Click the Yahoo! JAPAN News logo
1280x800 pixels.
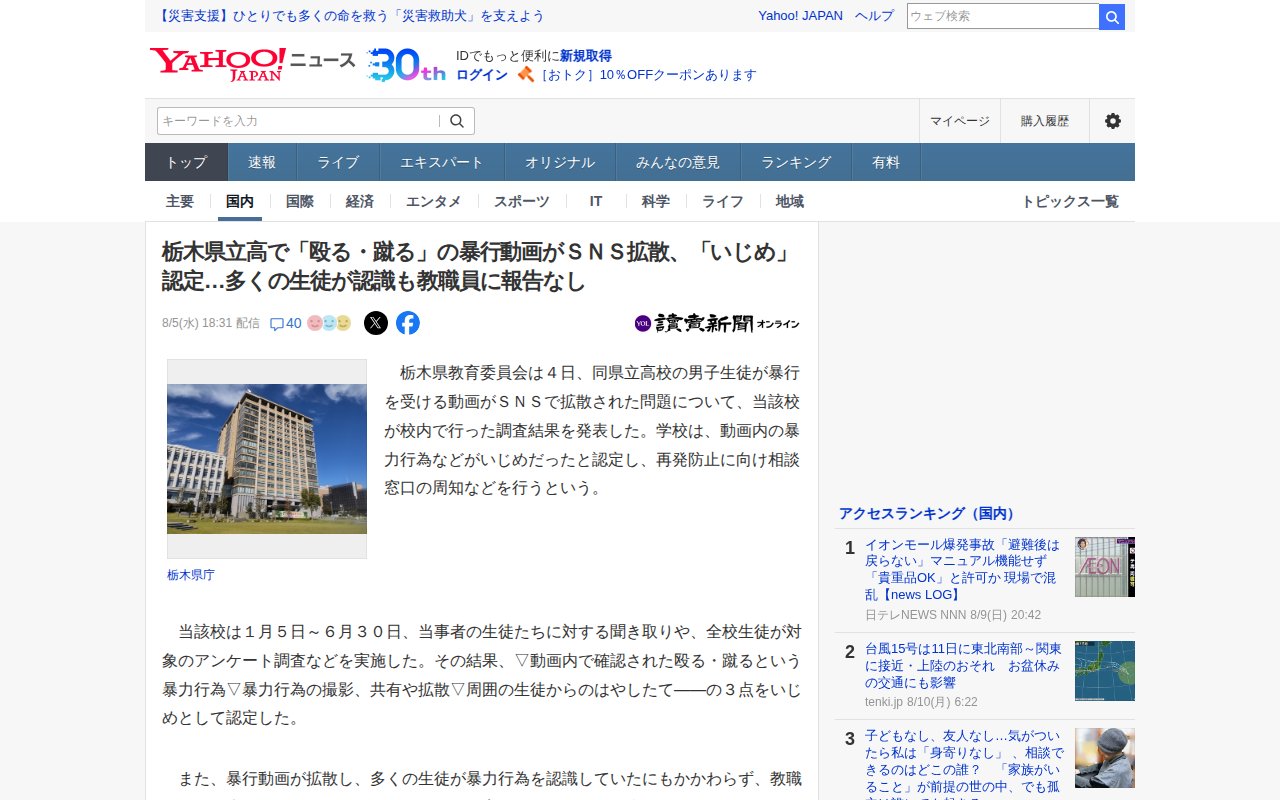[252, 64]
